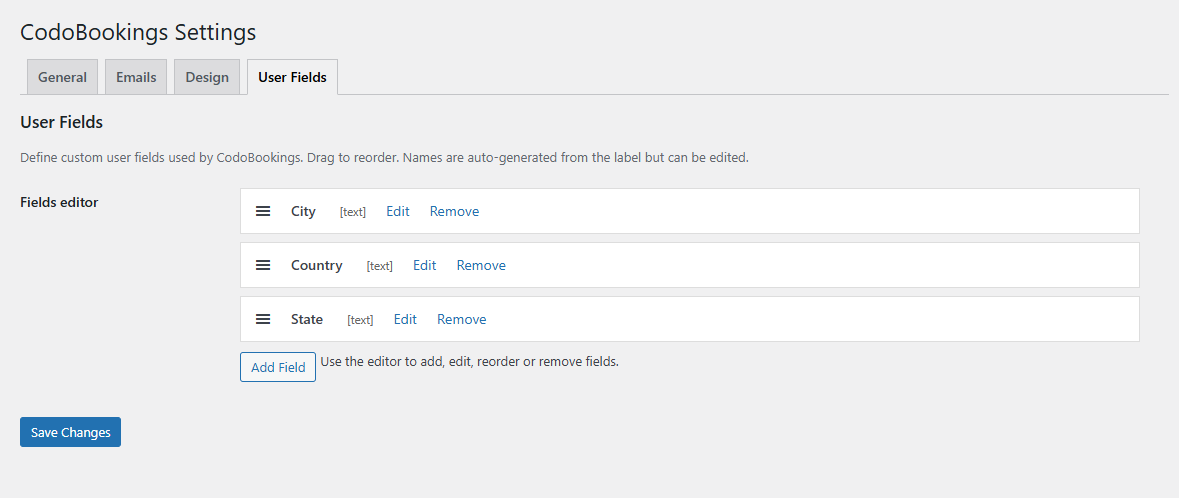Image resolution: width=1179 pixels, height=498 pixels.
Task: Select the User Fields tab
Action: point(292,77)
